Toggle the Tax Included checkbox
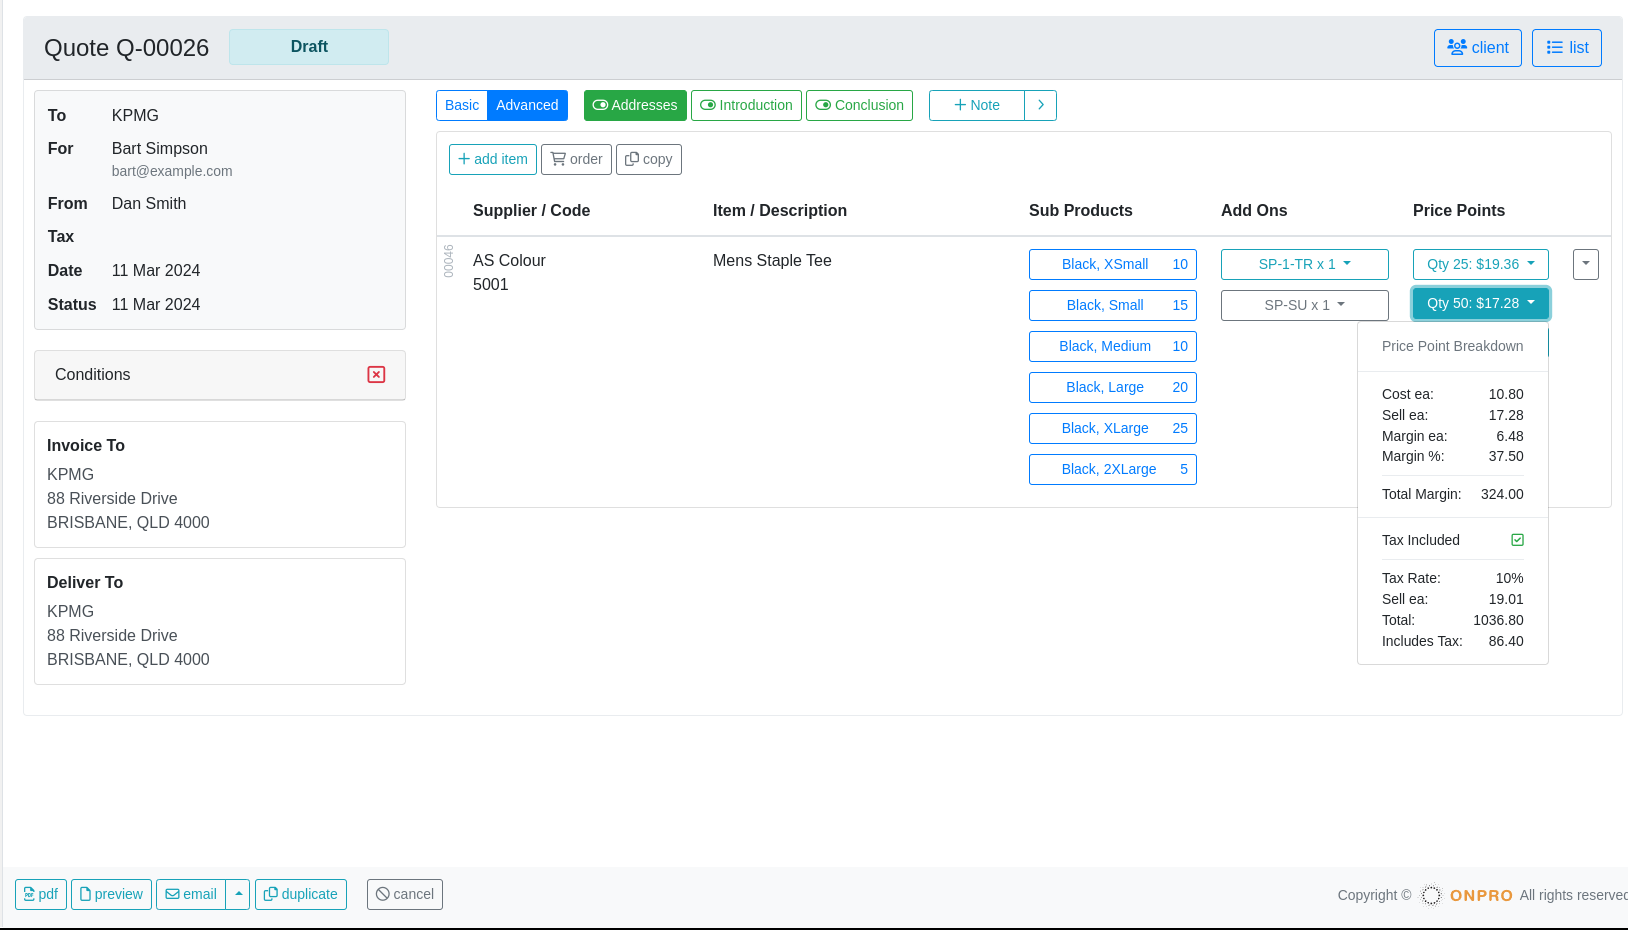This screenshot has height=930, width=1628. coord(1517,540)
